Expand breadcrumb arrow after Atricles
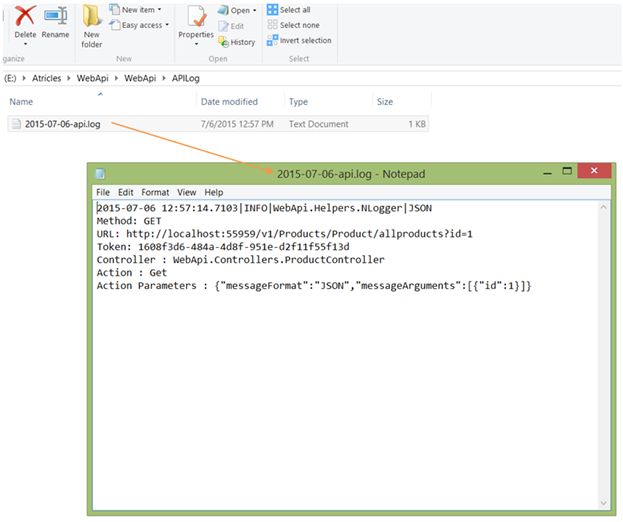 (69, 78)
